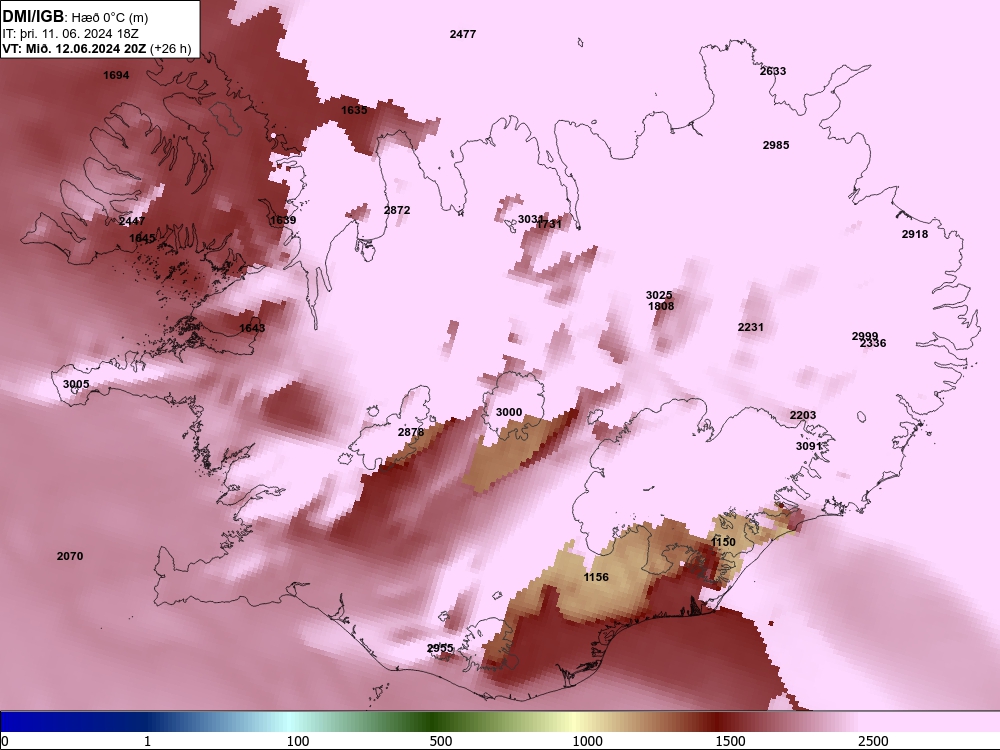Select the 2500 legend tick label

tap(874, 741)
